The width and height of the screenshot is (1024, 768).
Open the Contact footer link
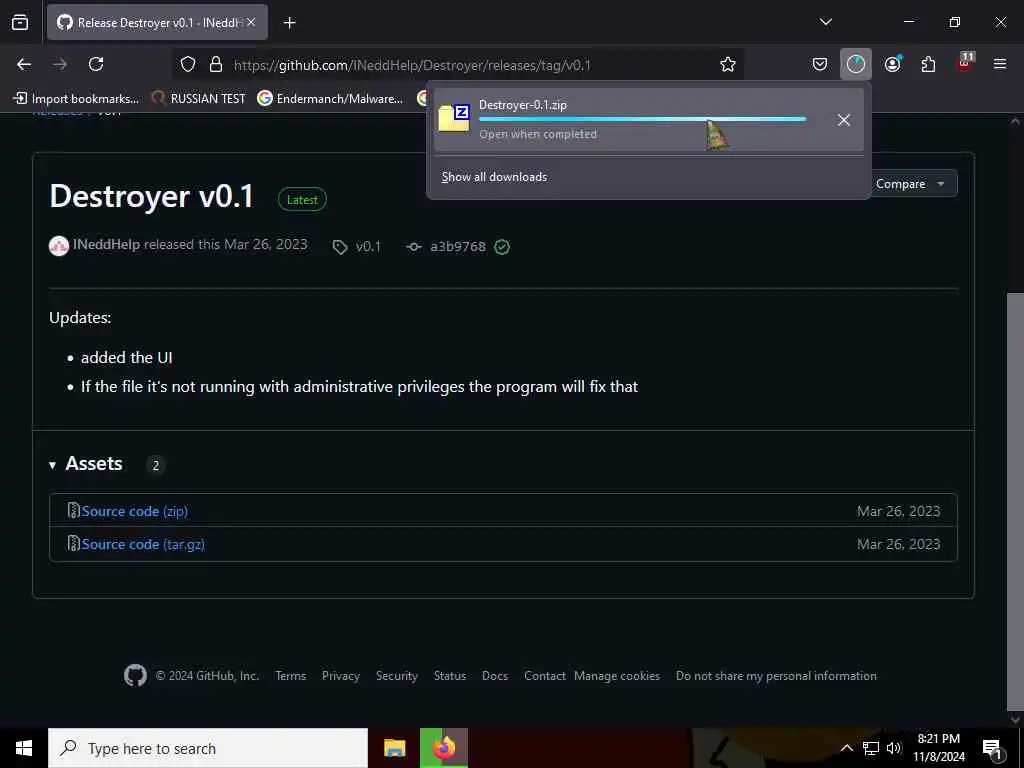click(x=545, y=676)
